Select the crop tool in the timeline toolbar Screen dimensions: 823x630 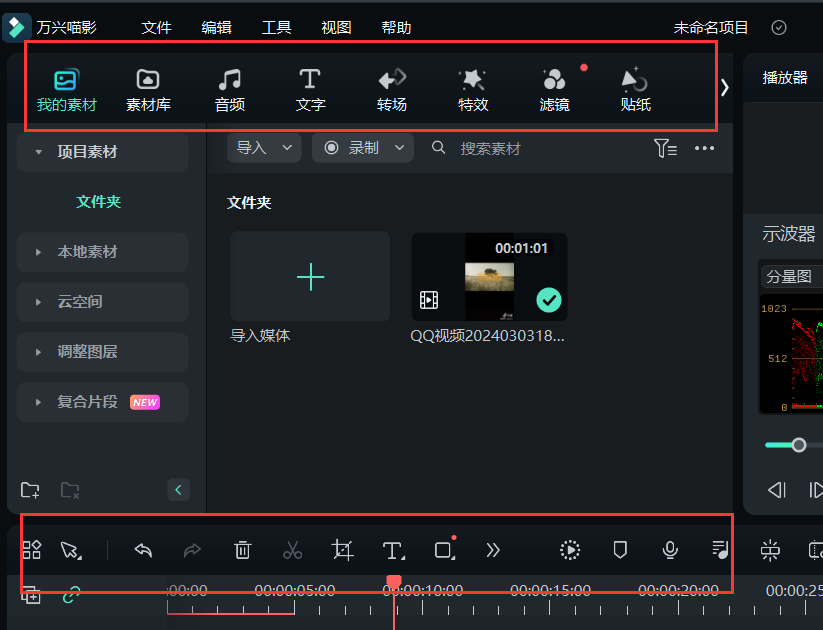click(x=342, y=550)
